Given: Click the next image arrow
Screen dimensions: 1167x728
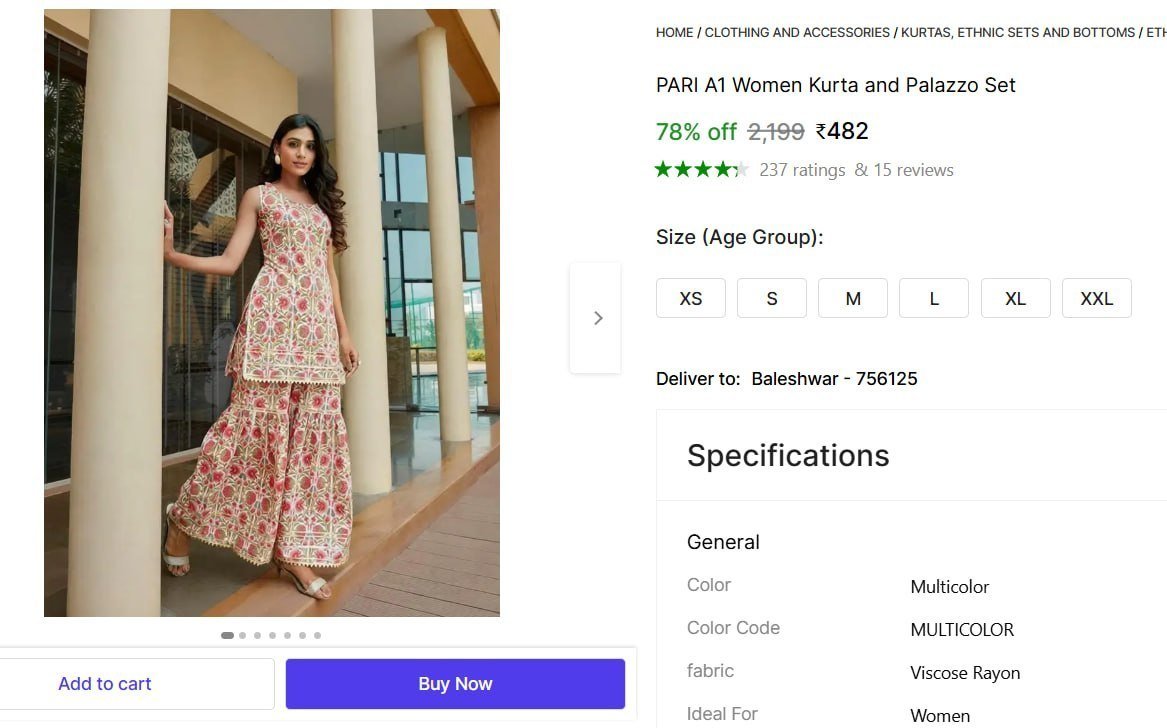Looking at the screenshot, I should click(597, 317).
